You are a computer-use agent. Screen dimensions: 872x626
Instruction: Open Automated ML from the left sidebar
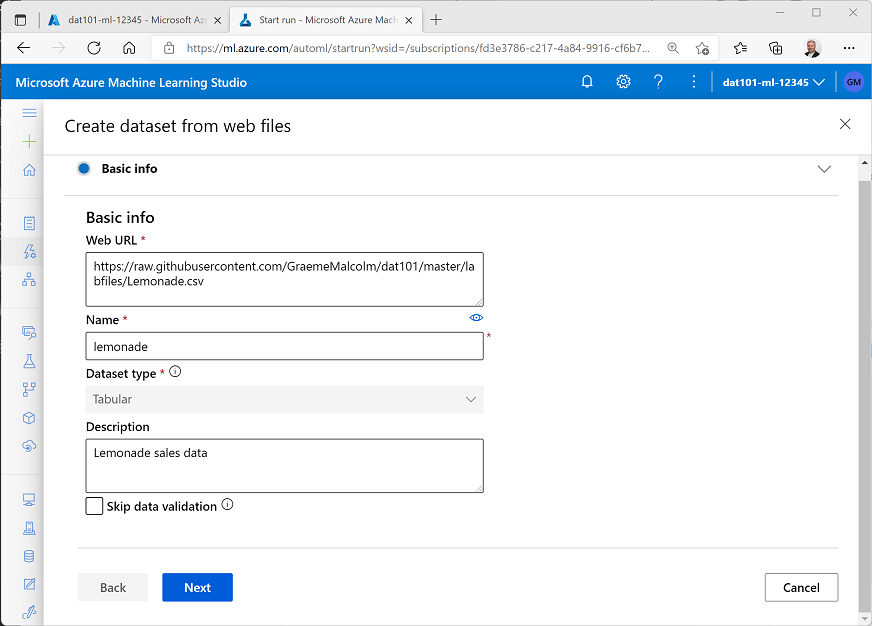pyautogui.click(x=29, y=252)
